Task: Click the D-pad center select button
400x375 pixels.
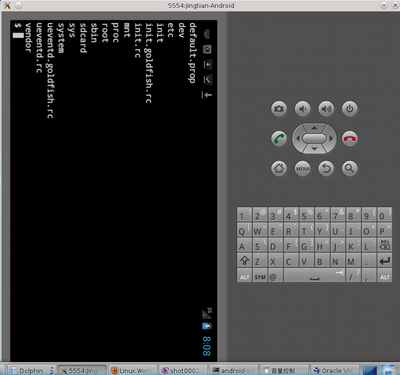Action: click(x=314, y=138)
